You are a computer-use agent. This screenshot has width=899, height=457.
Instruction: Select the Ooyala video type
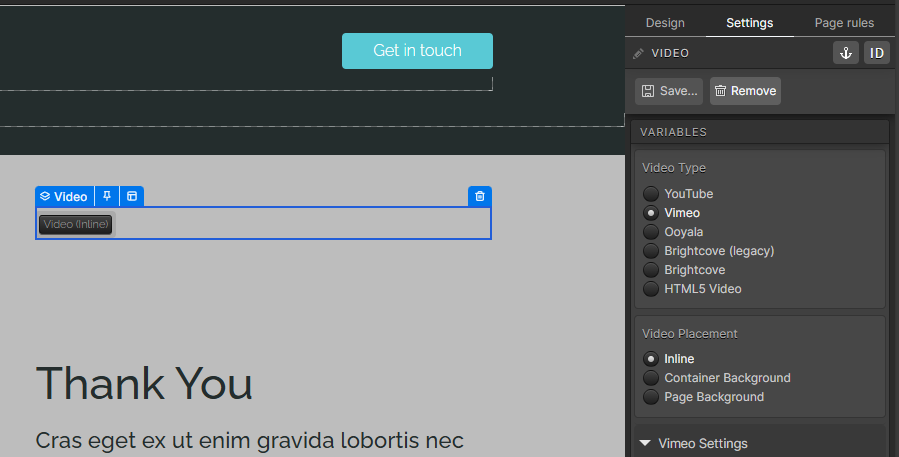[651, 232]
